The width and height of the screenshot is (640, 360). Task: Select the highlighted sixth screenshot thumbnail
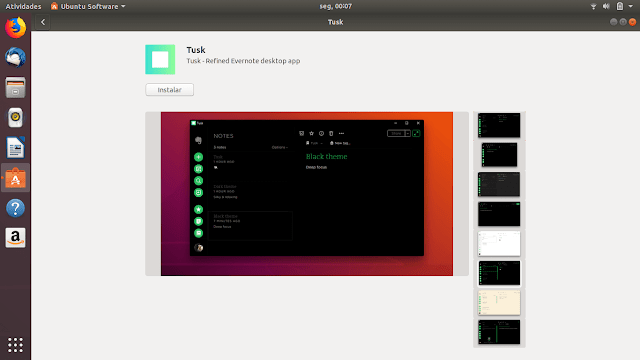(x=499, y=273)
